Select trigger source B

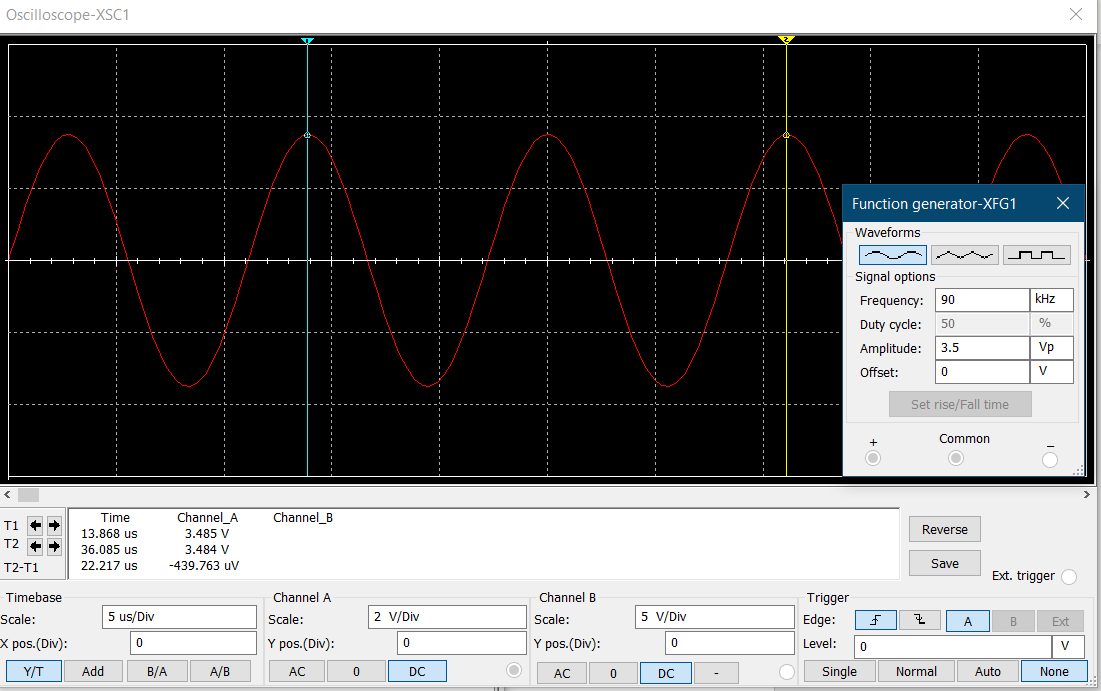click(x=1012, y=620)
